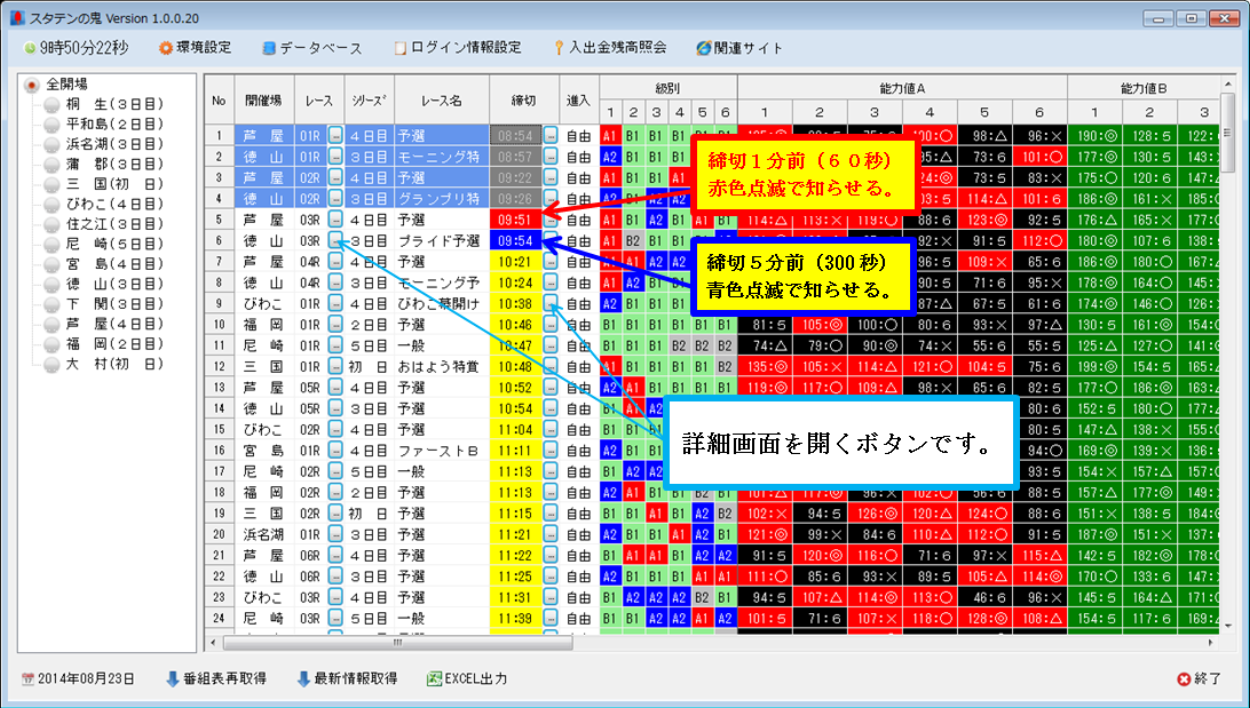Open detail button after 02R in row 3 芦屋
This screenshot has height=708, width=1250.
[x=336, y=177]
